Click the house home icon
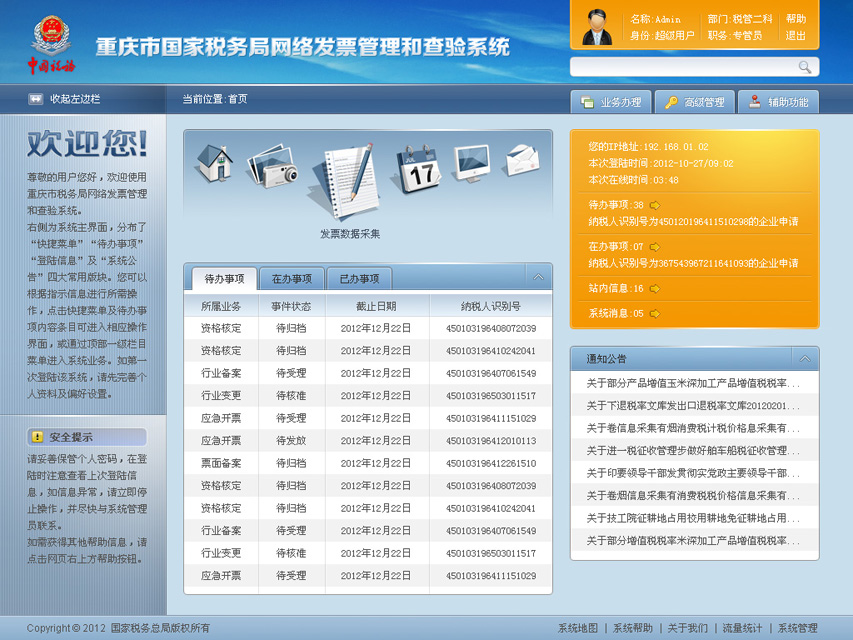853x640 pixels. click(215, 162)
